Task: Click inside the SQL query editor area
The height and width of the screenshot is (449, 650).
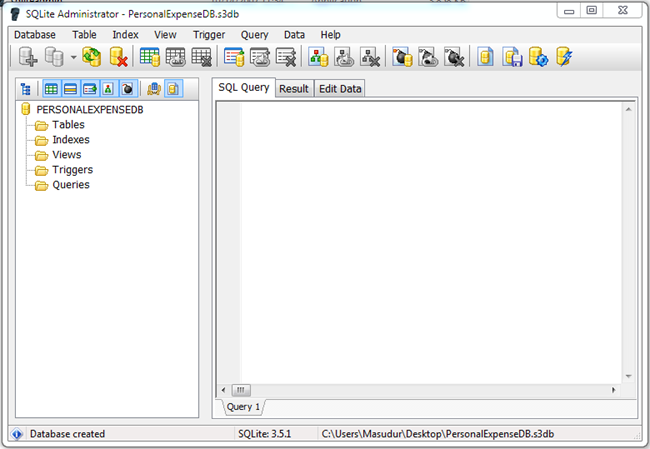Action: pos(431,243)
